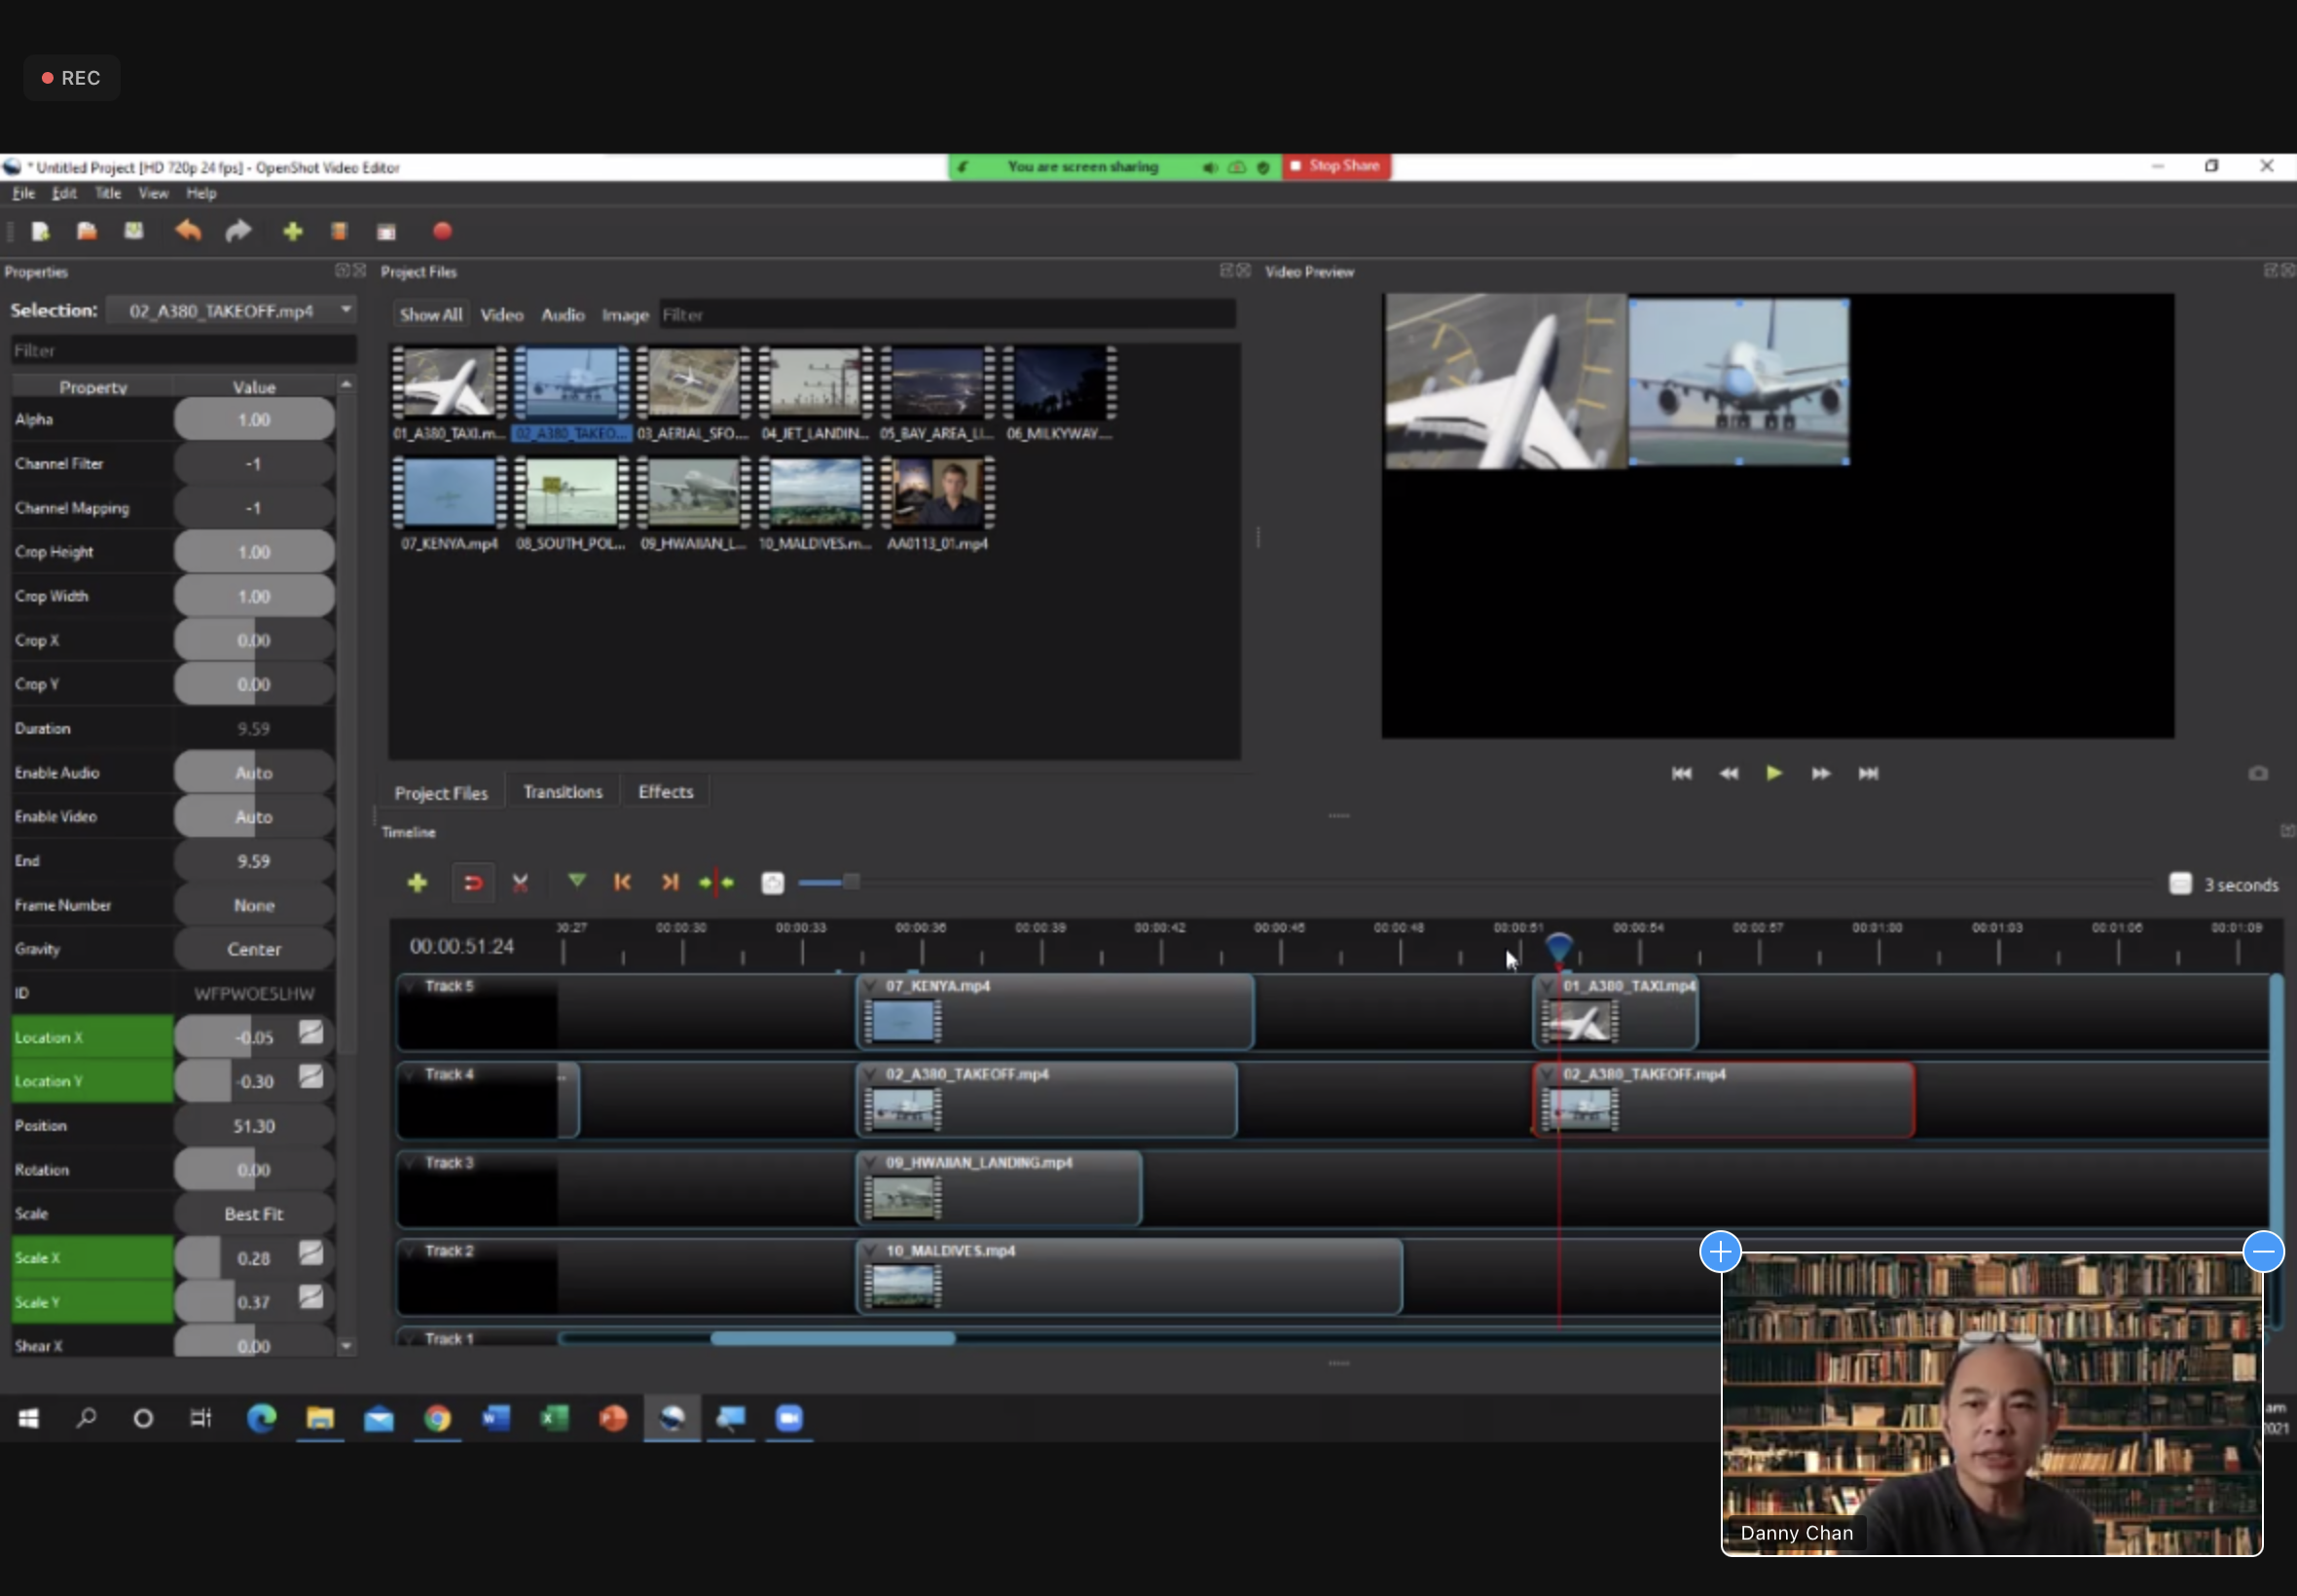
Task: Click the Stop Share button
Action: pos(1336,166)
